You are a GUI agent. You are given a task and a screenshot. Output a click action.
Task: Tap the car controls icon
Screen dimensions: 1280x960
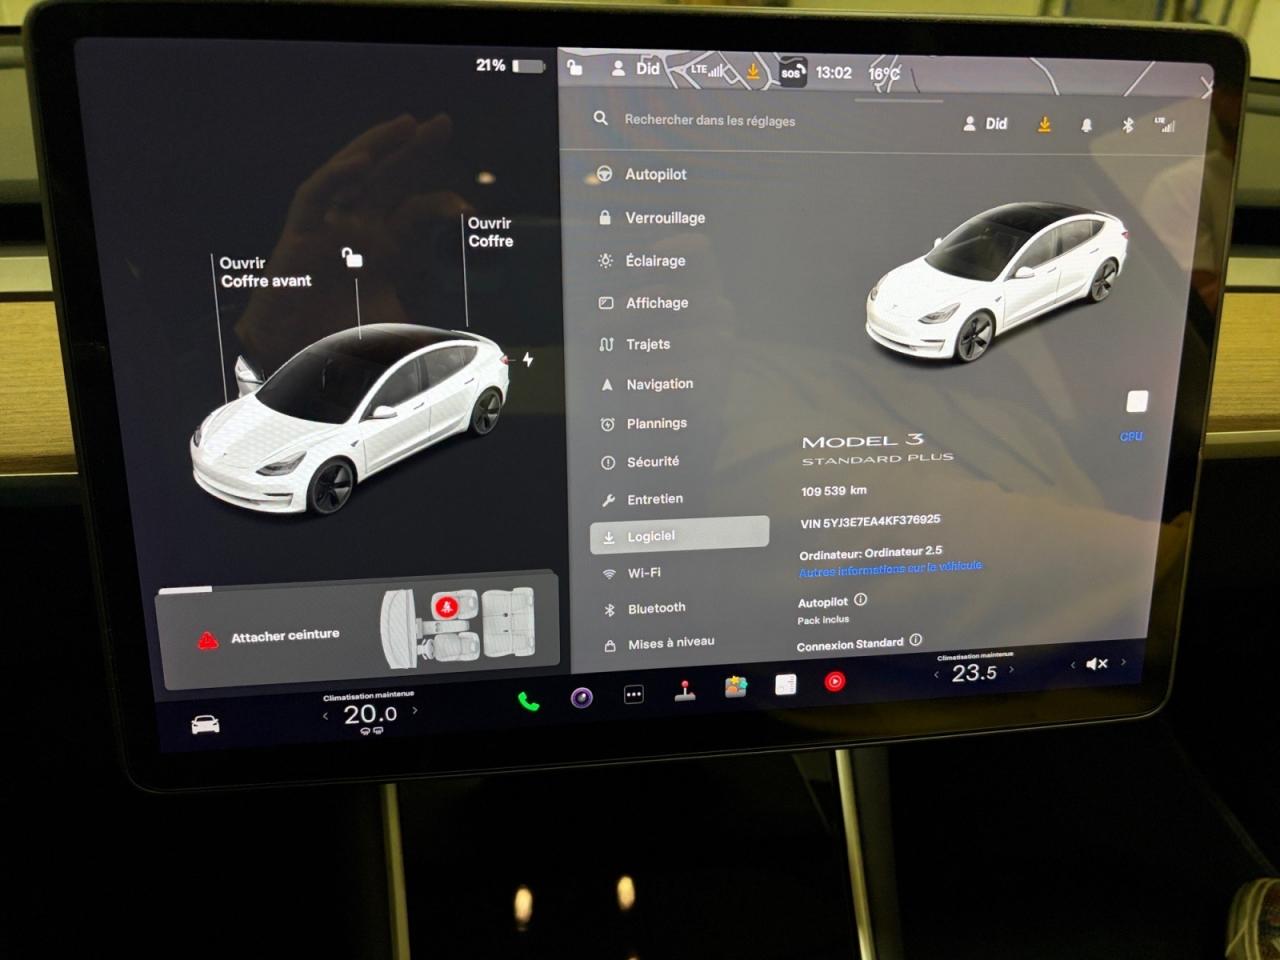tap(206, 725)
